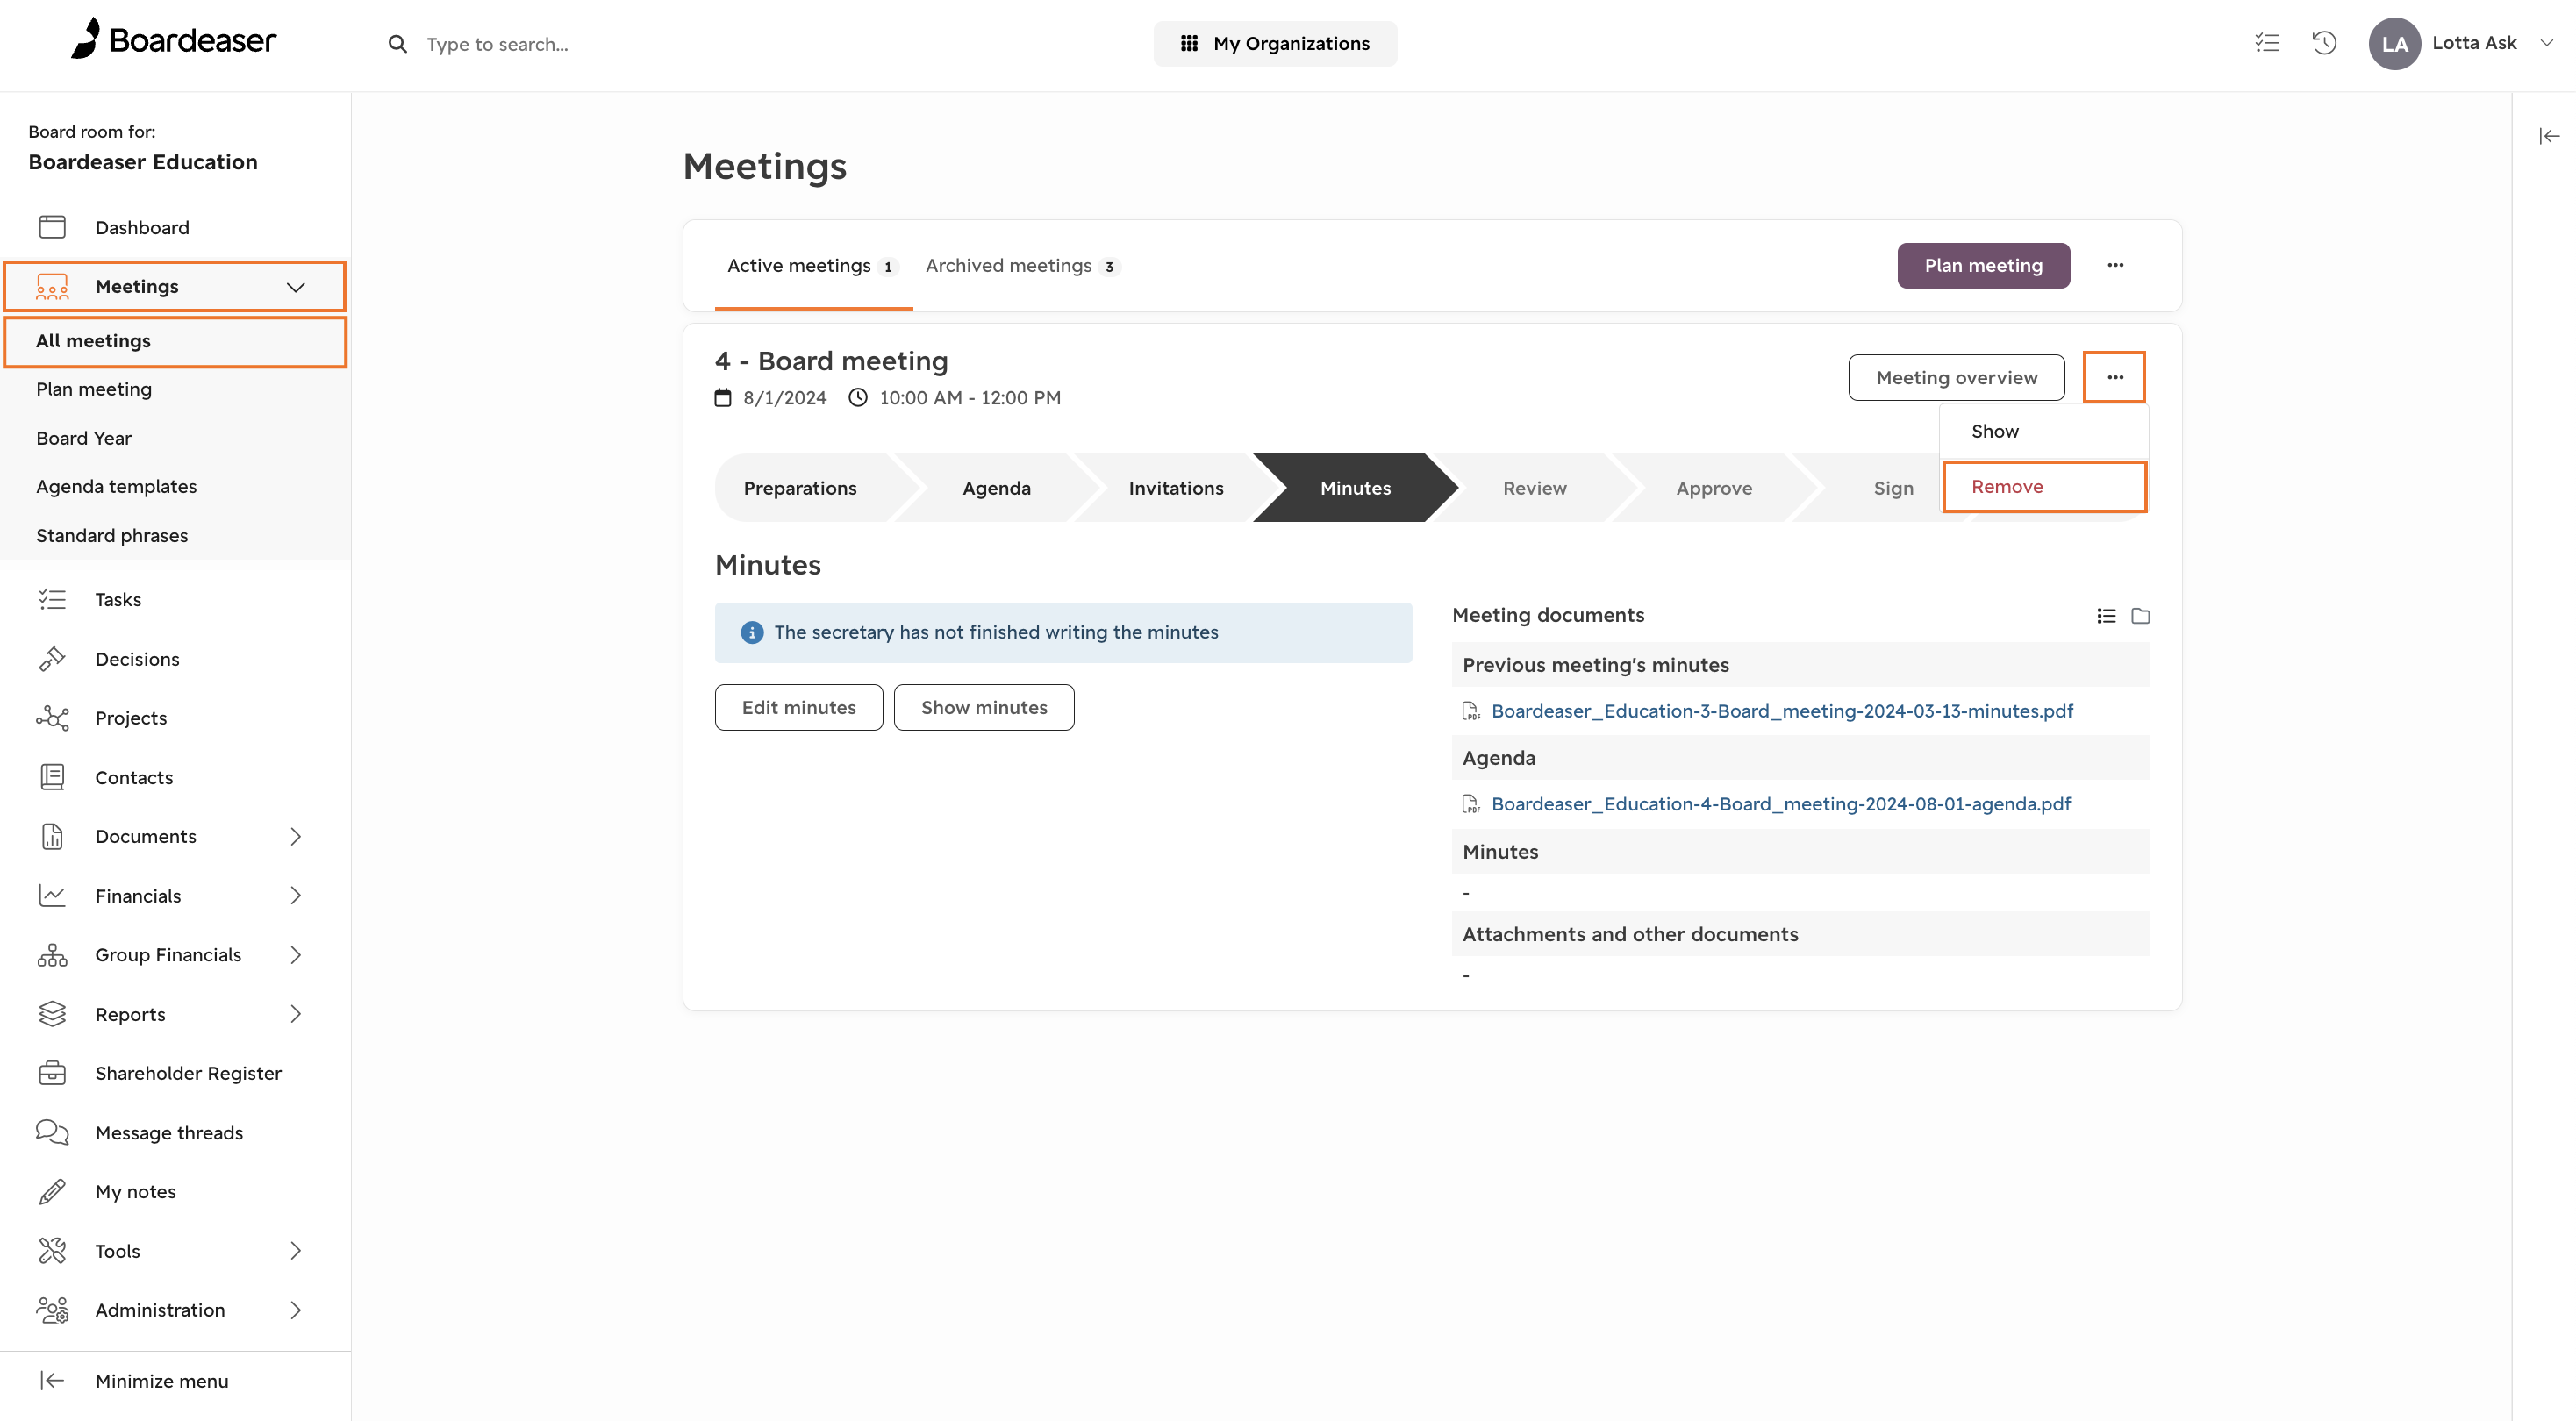Screen dimensions: 2576x1421
Task: Switch documents to list view icon
Action: click(x=2106, y=616)
